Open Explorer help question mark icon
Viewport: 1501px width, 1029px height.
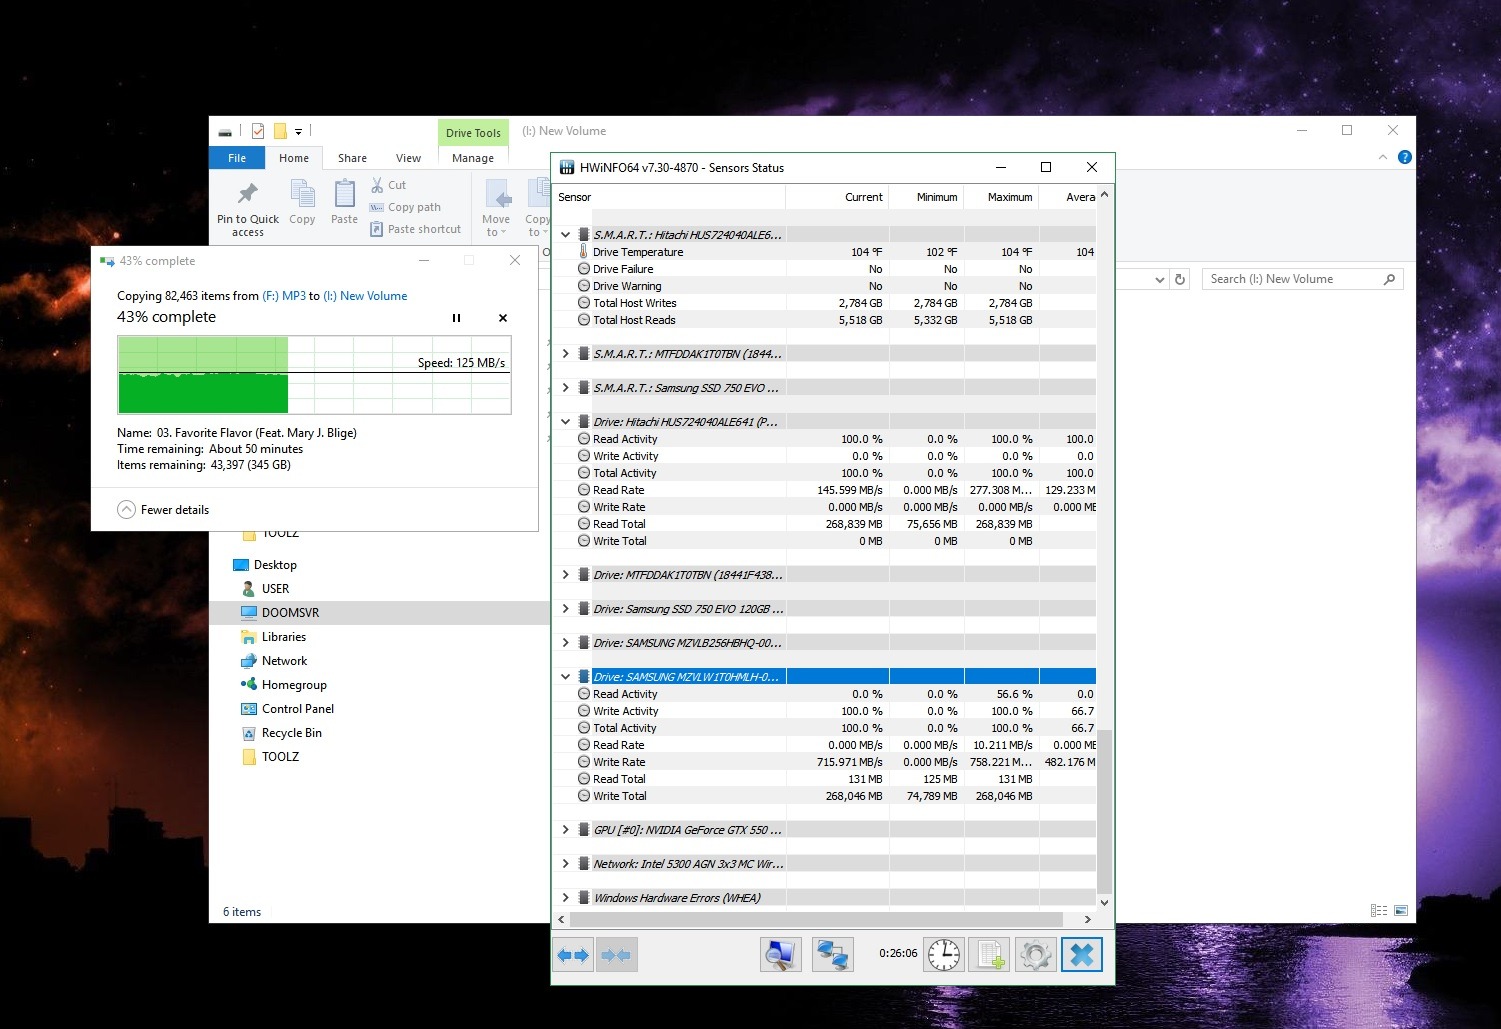click(x=1404, y=157)
